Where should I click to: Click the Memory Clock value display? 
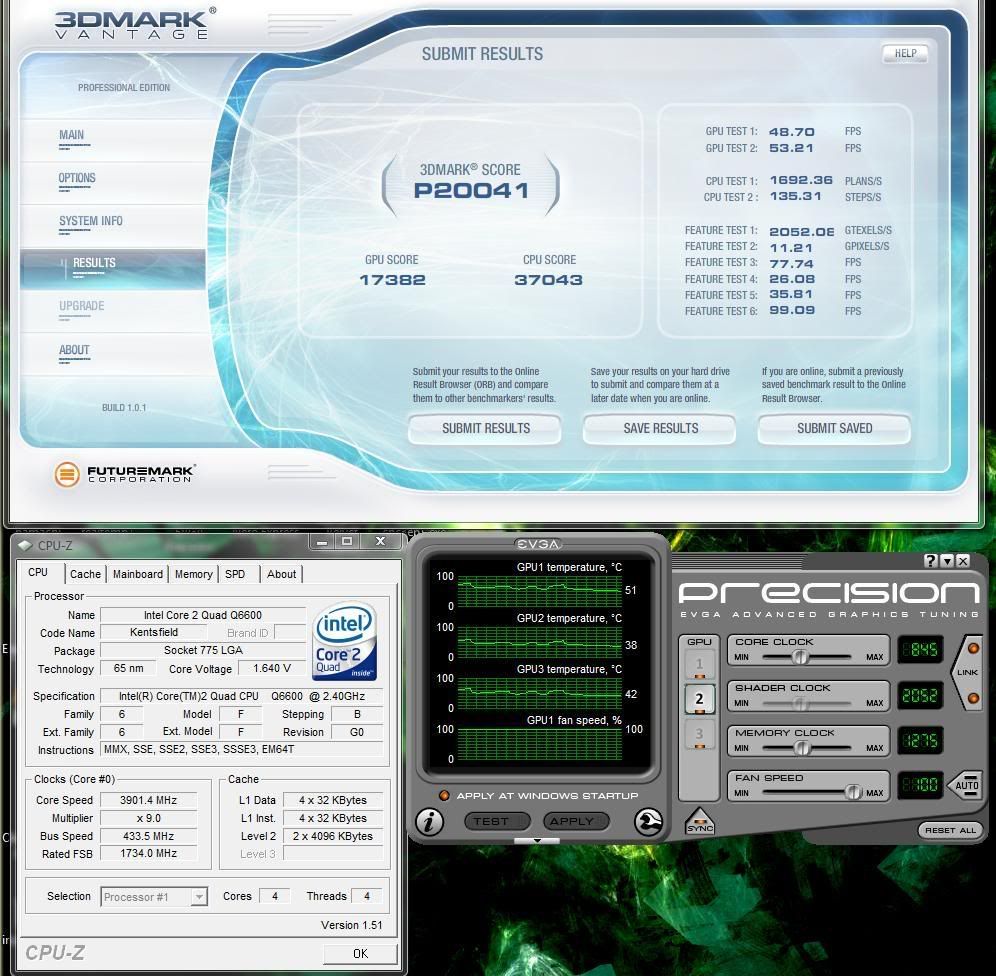pos(920,740)
